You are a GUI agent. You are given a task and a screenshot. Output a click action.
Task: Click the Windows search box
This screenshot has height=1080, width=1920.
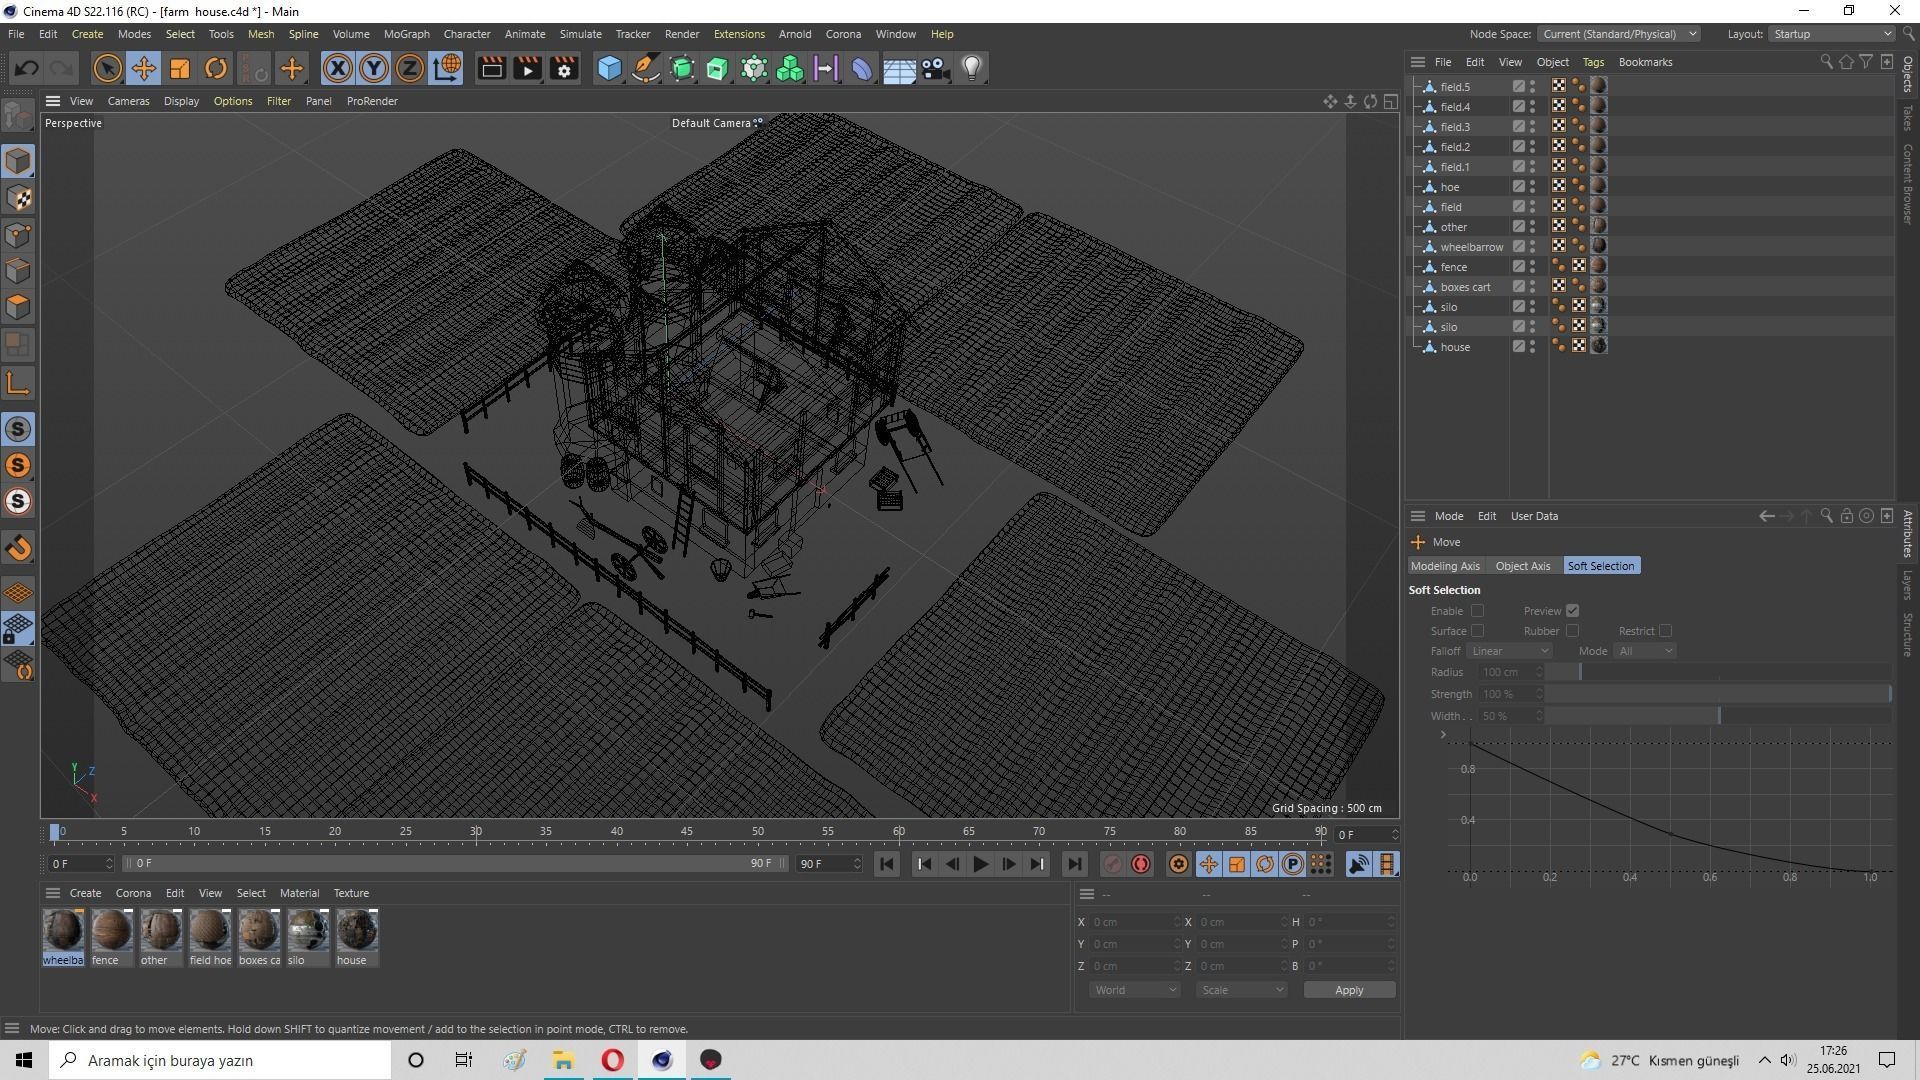(x=220, y=1060)
